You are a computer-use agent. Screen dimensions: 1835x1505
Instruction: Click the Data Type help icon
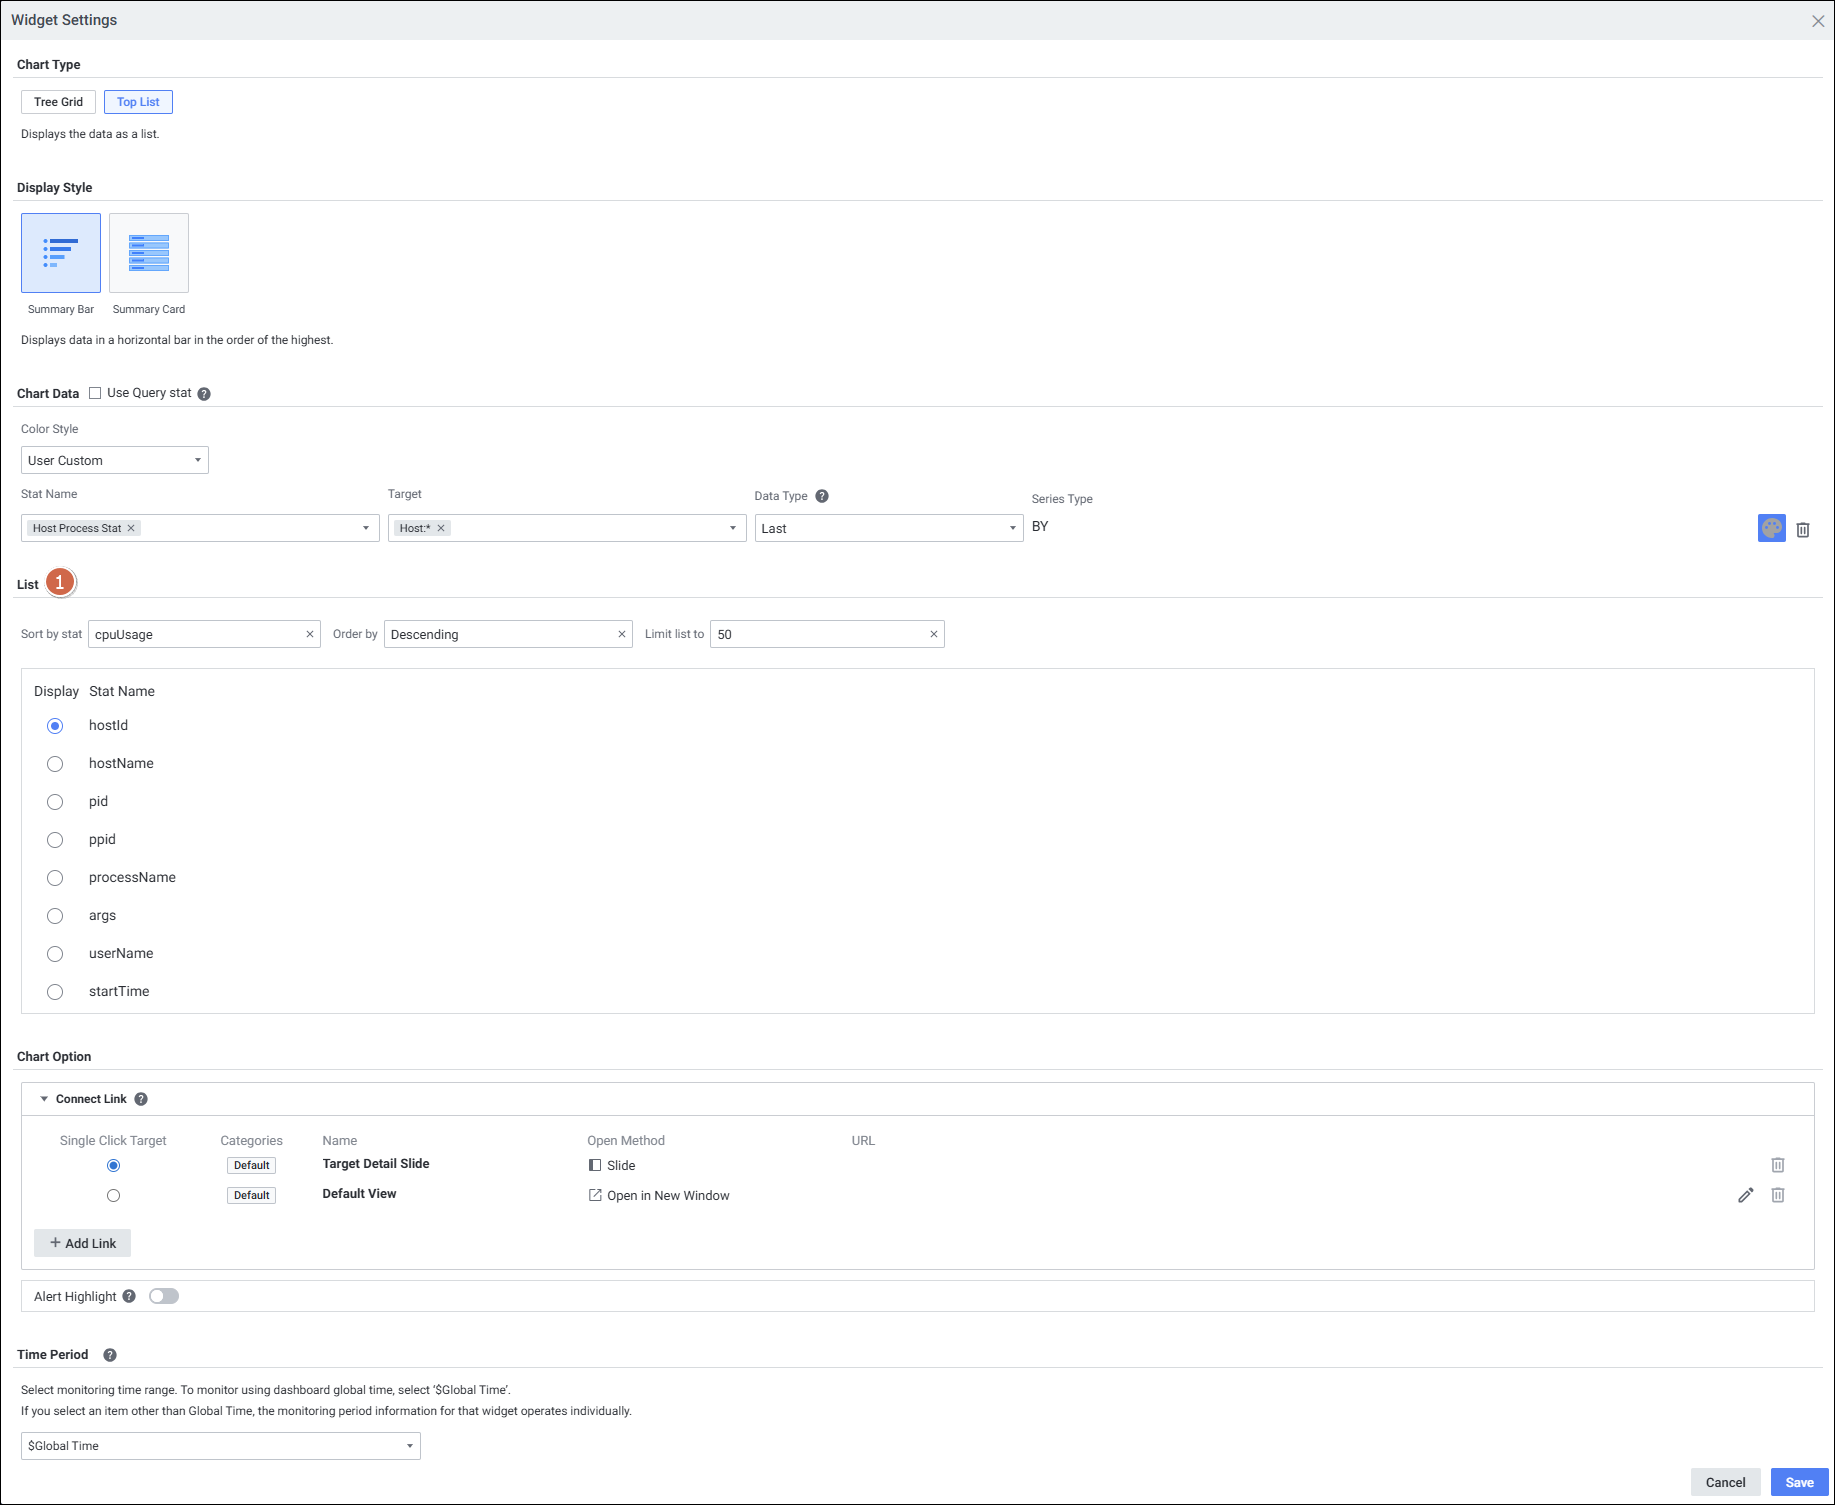pyautogui.click(x=822, y=496)
